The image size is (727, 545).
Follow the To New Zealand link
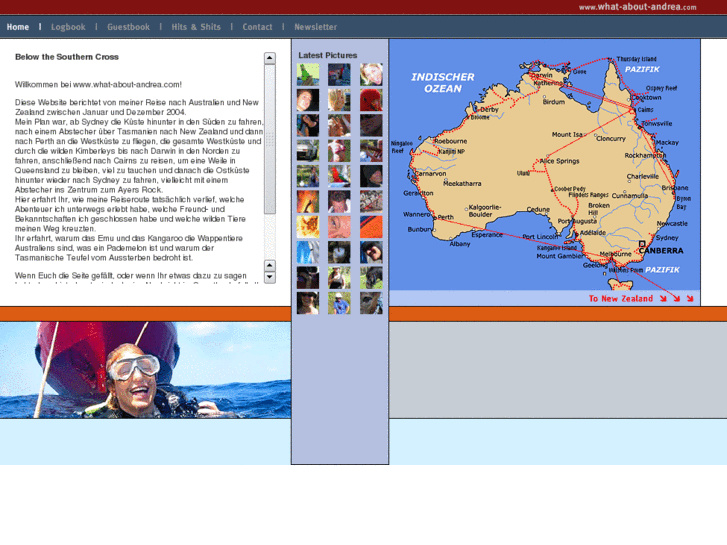click(x=641, y=298)
